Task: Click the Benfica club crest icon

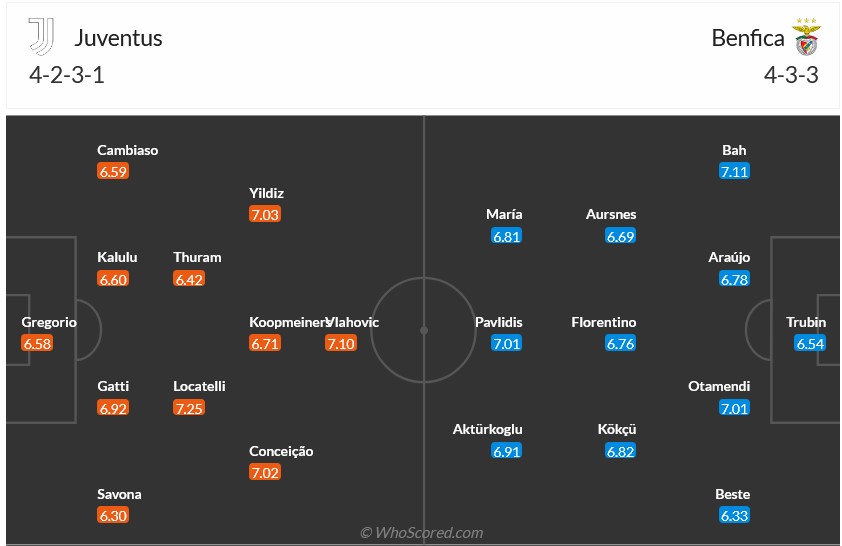Action: (806, 38)
